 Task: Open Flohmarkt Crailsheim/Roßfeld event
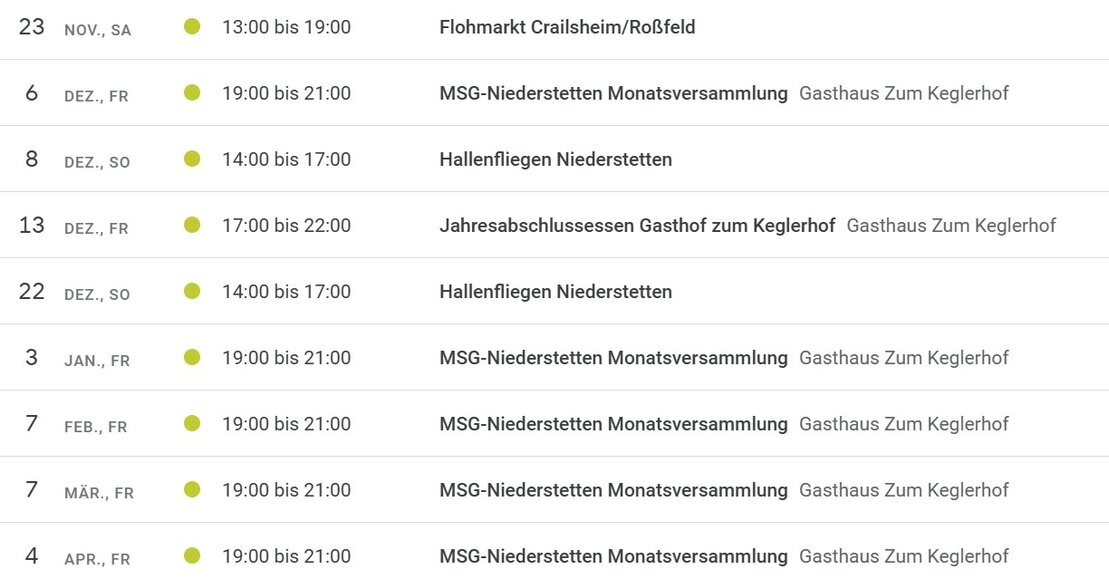point(567,27)
